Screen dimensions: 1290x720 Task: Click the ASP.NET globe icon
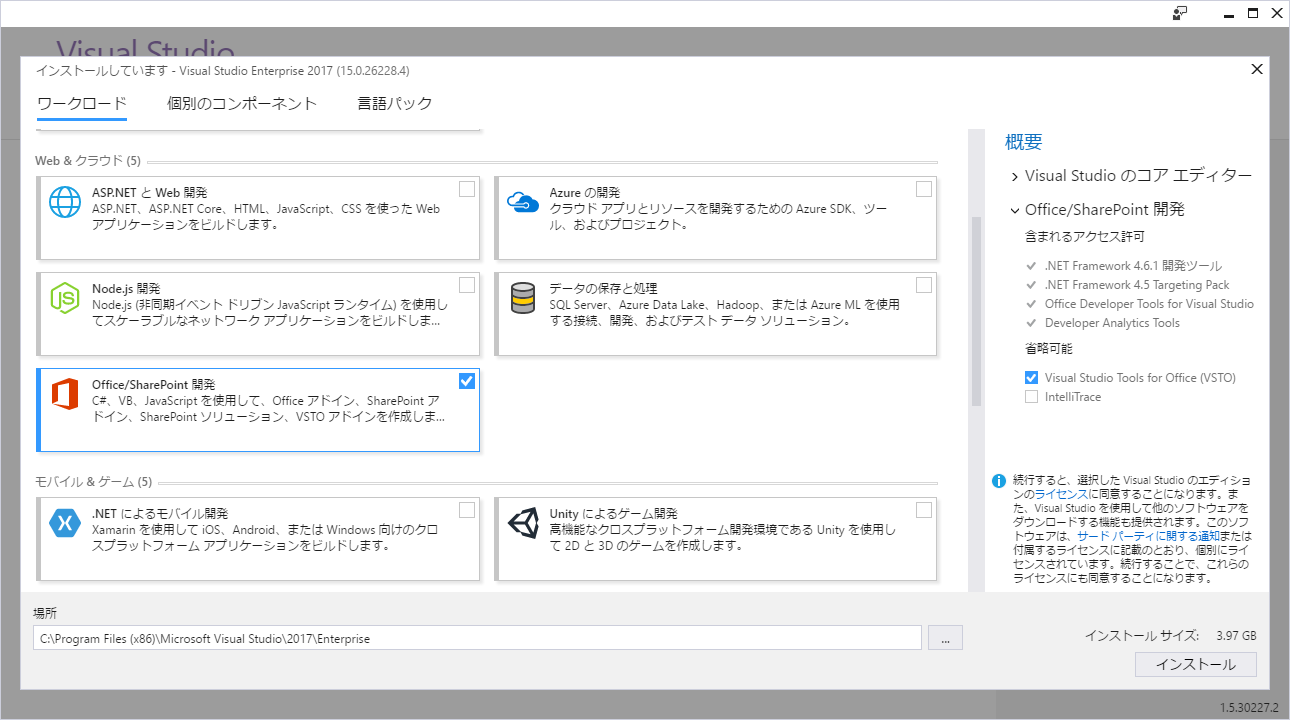tap(65, 203)
